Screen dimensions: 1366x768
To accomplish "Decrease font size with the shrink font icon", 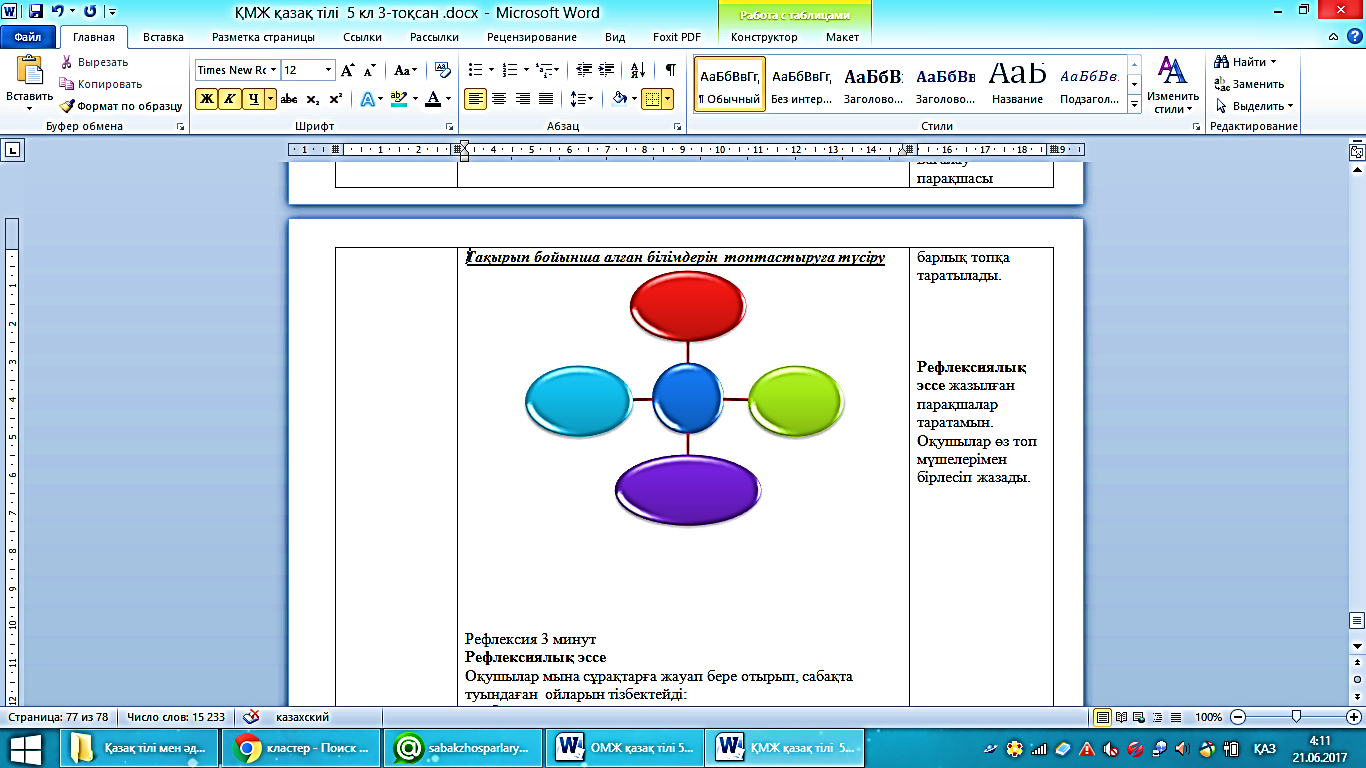I will coord(369,70).
